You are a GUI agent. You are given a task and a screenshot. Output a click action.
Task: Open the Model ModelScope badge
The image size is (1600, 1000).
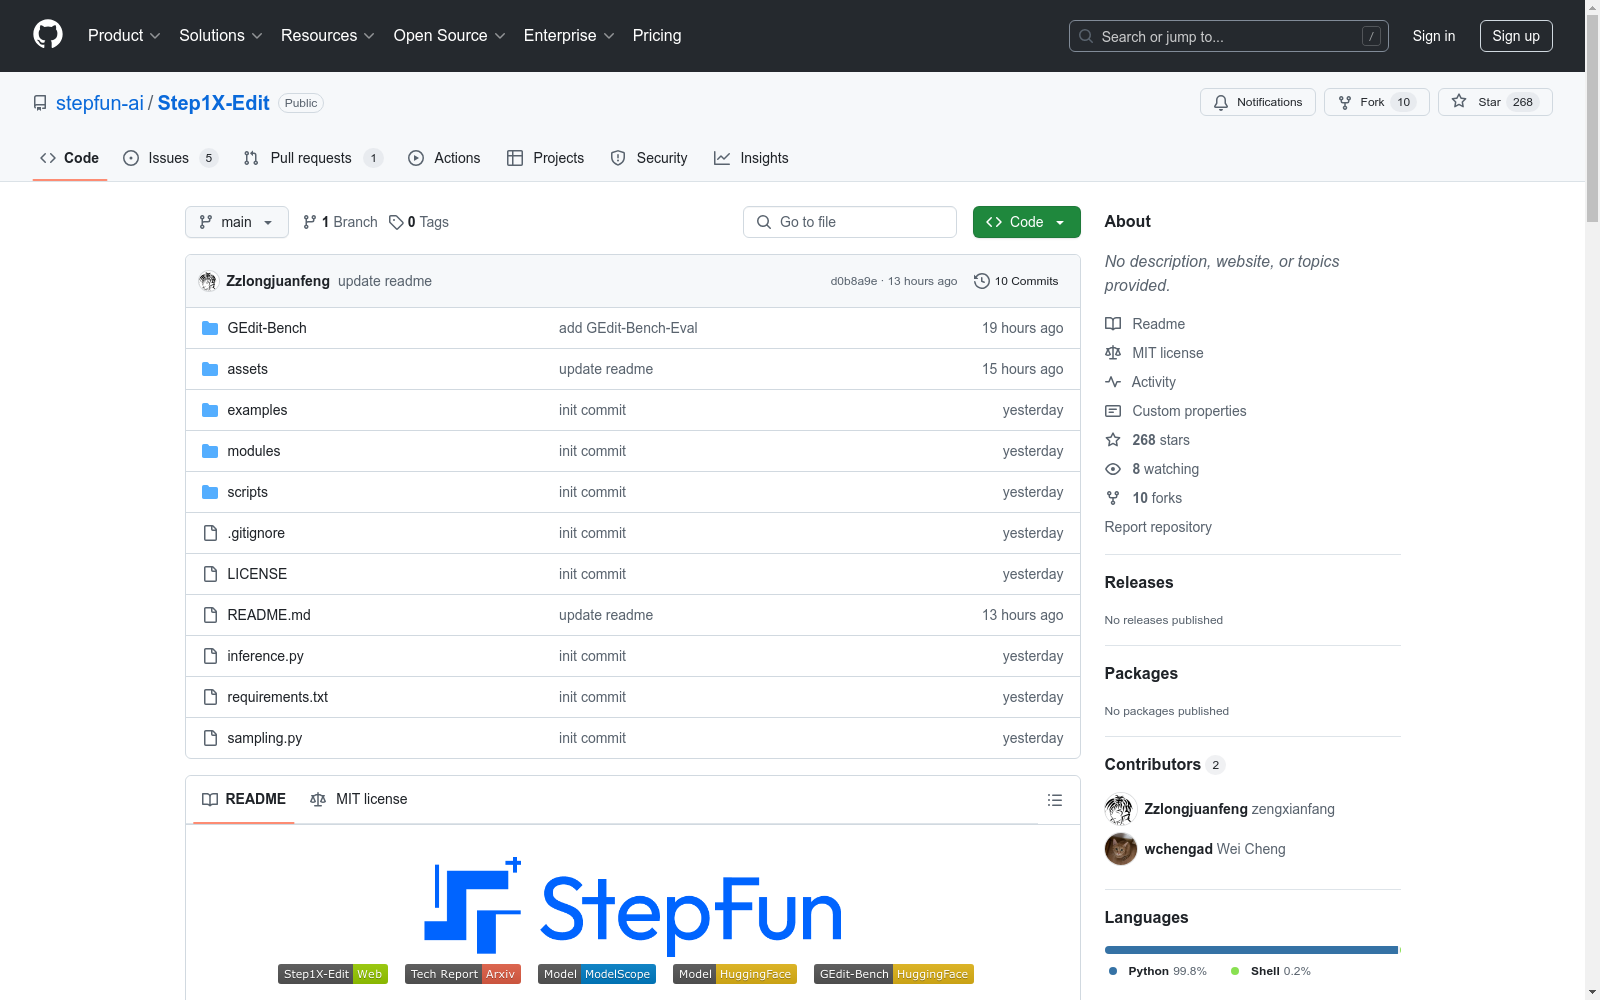click(x=597, y=974)
